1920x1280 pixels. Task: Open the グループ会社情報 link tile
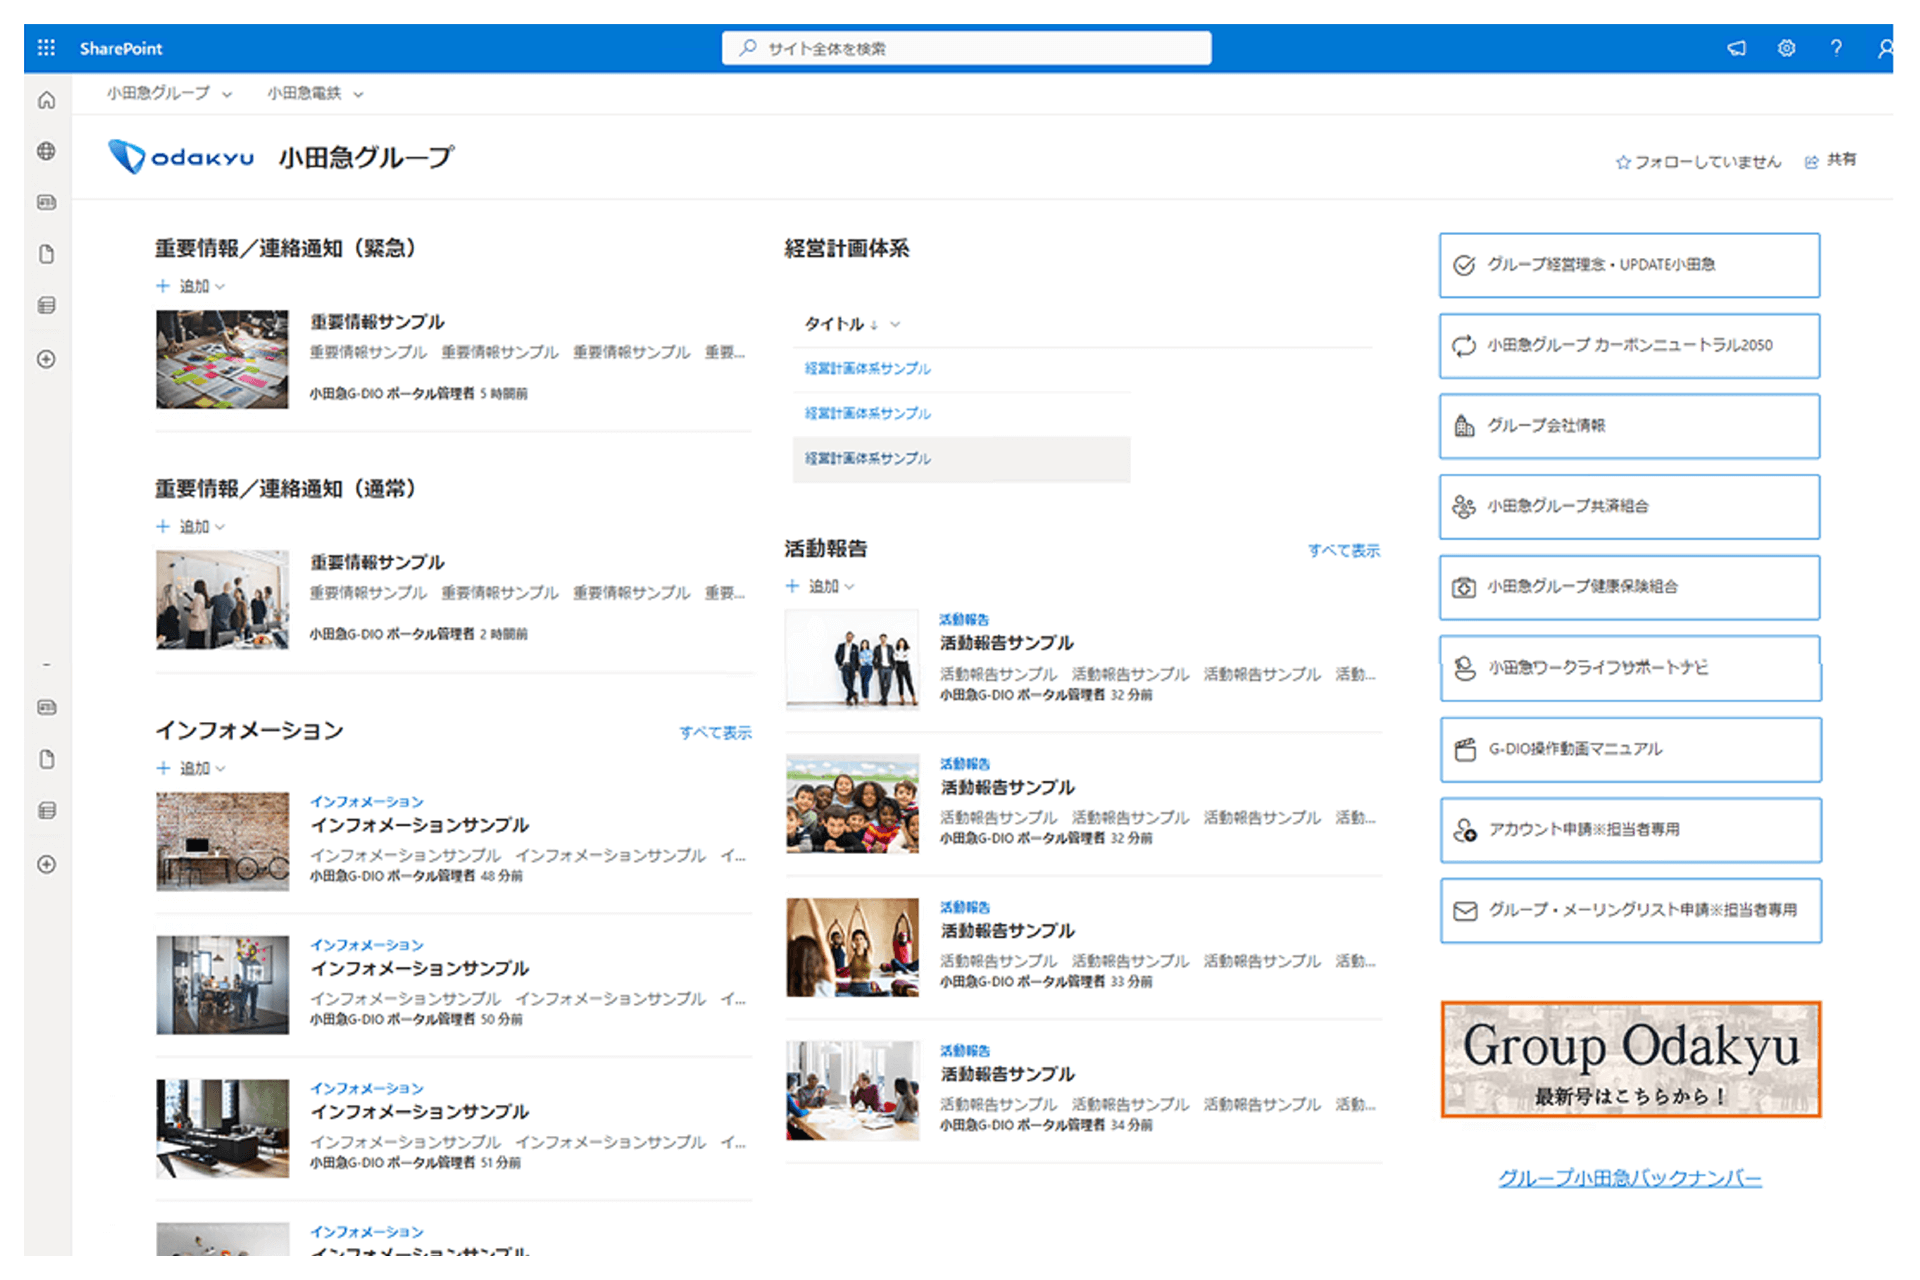1629,426
